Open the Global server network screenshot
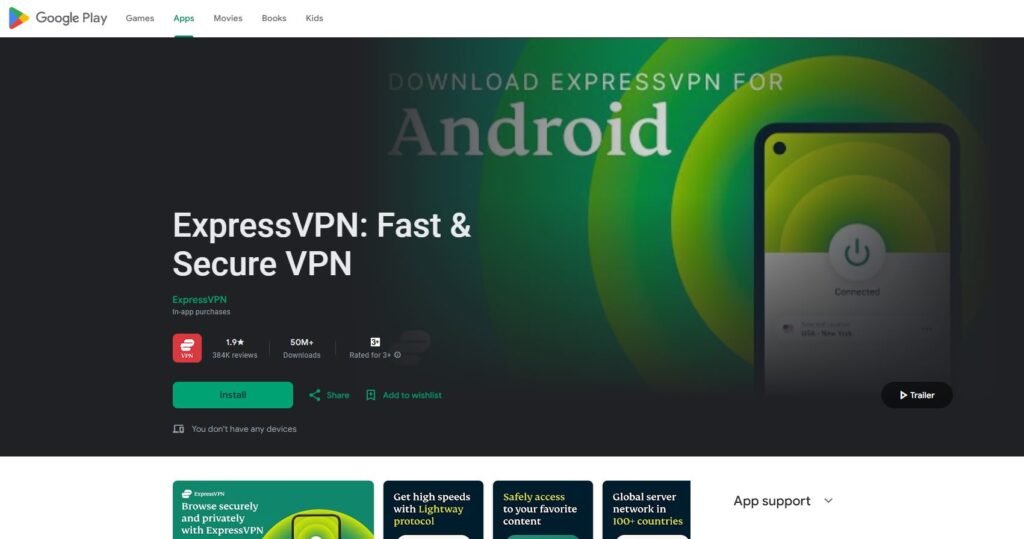1024x539 pixels. 647,510
